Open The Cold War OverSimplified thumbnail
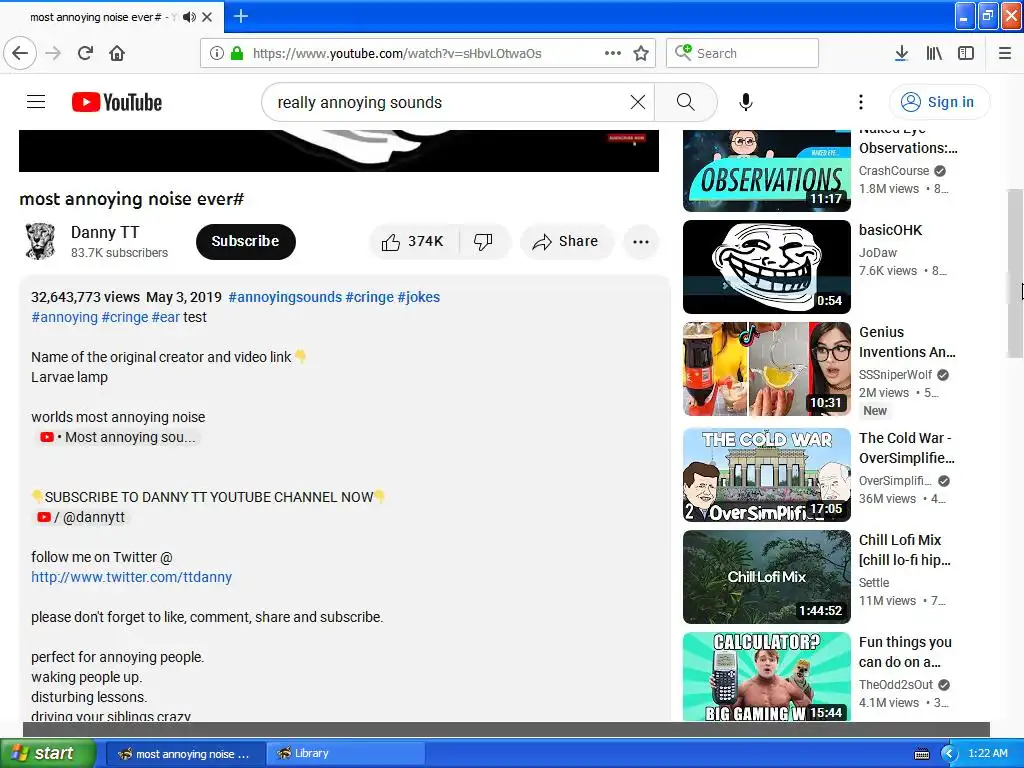Viewport: 1024px width, 768px height. point(767,475)
